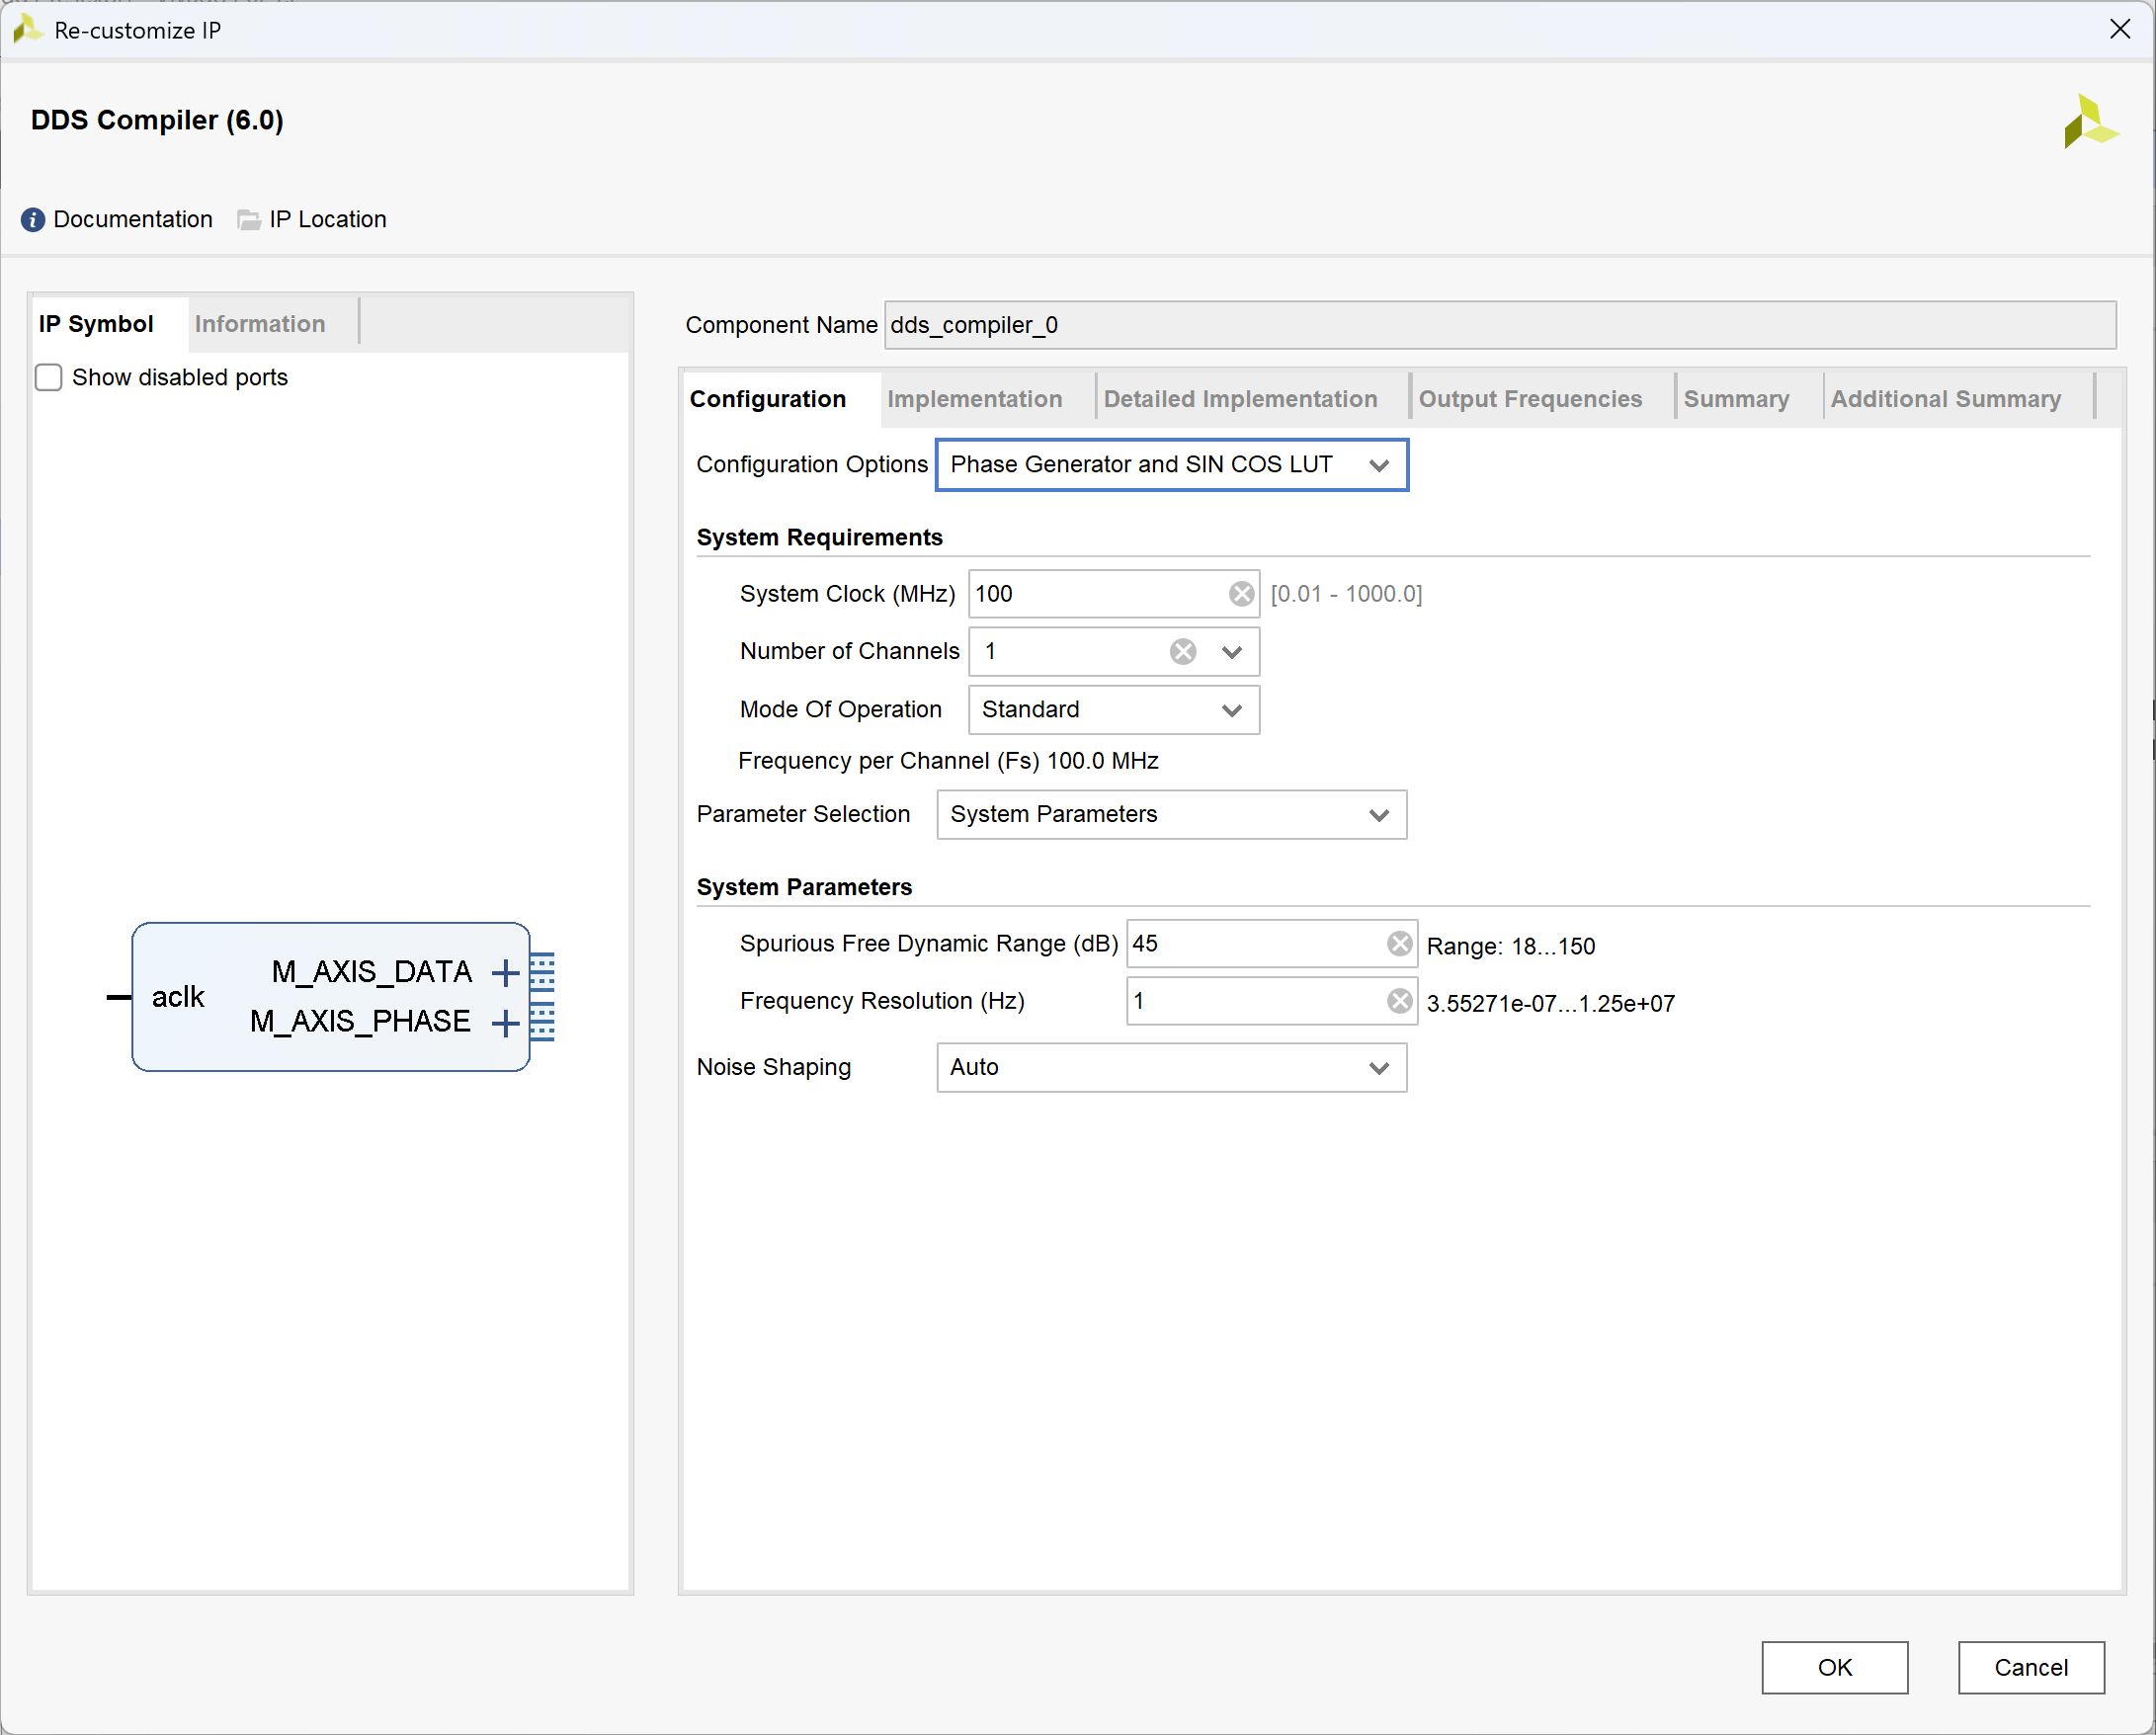Open the Mode Of Operation dropdown

point(1114,710)
